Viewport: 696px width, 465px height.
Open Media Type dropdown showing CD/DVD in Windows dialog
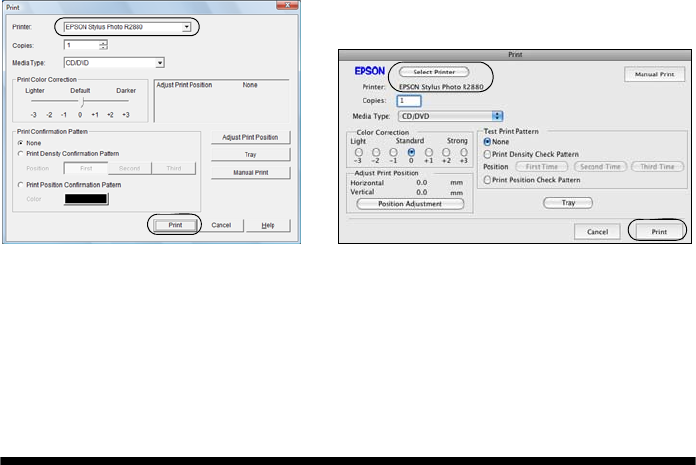(114, 63)
